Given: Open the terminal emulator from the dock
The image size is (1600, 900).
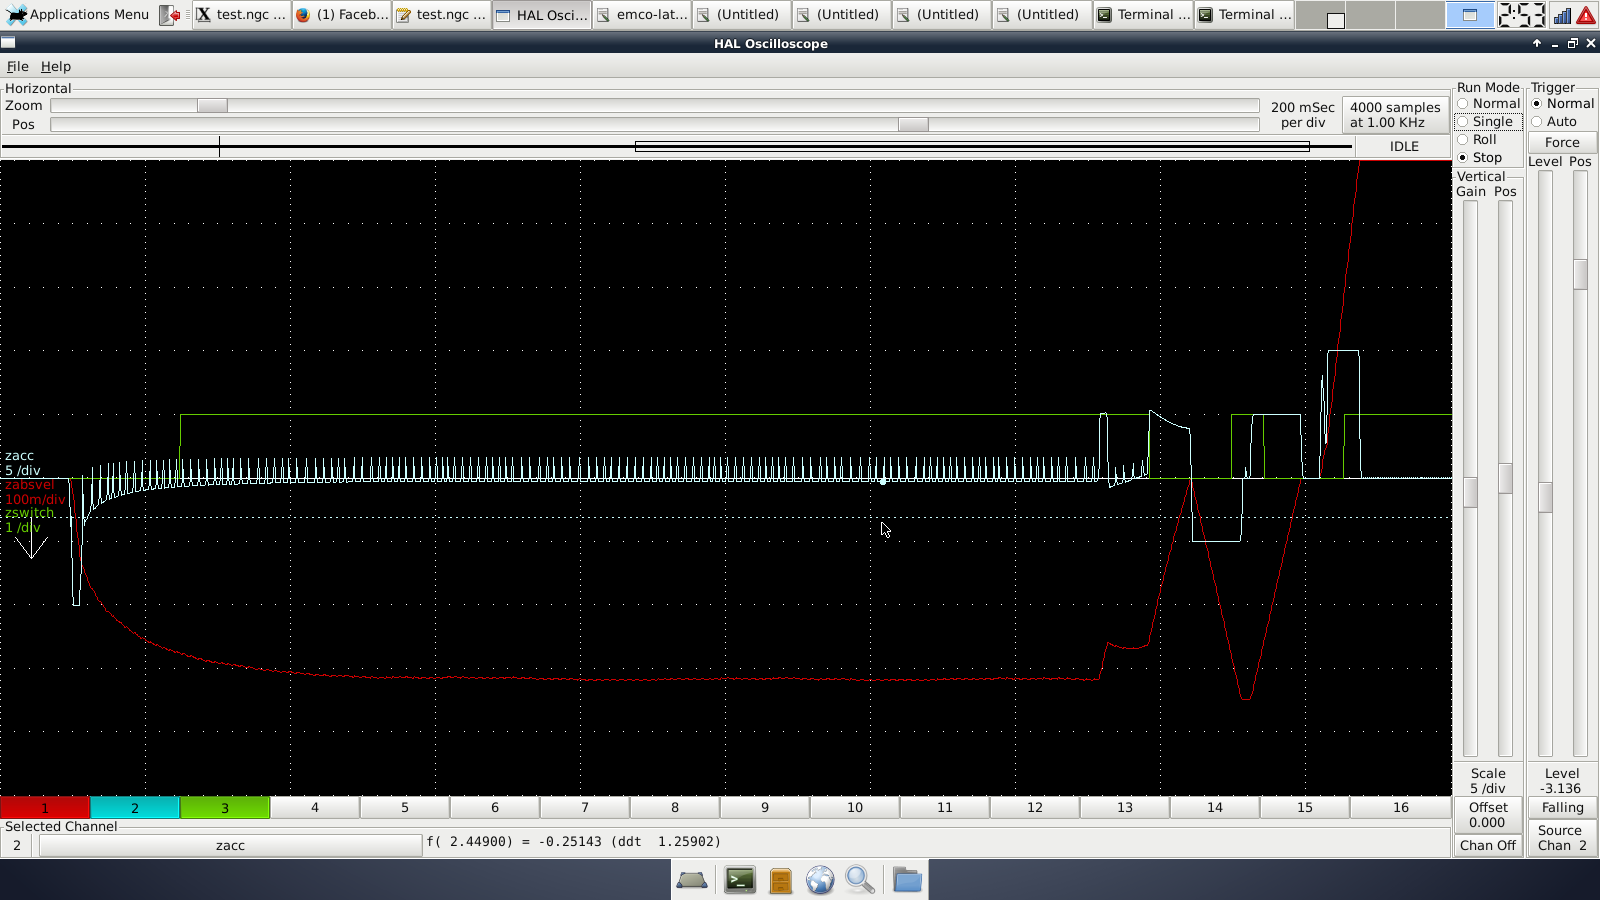Looking at the screenshot, I should [740, 880].
